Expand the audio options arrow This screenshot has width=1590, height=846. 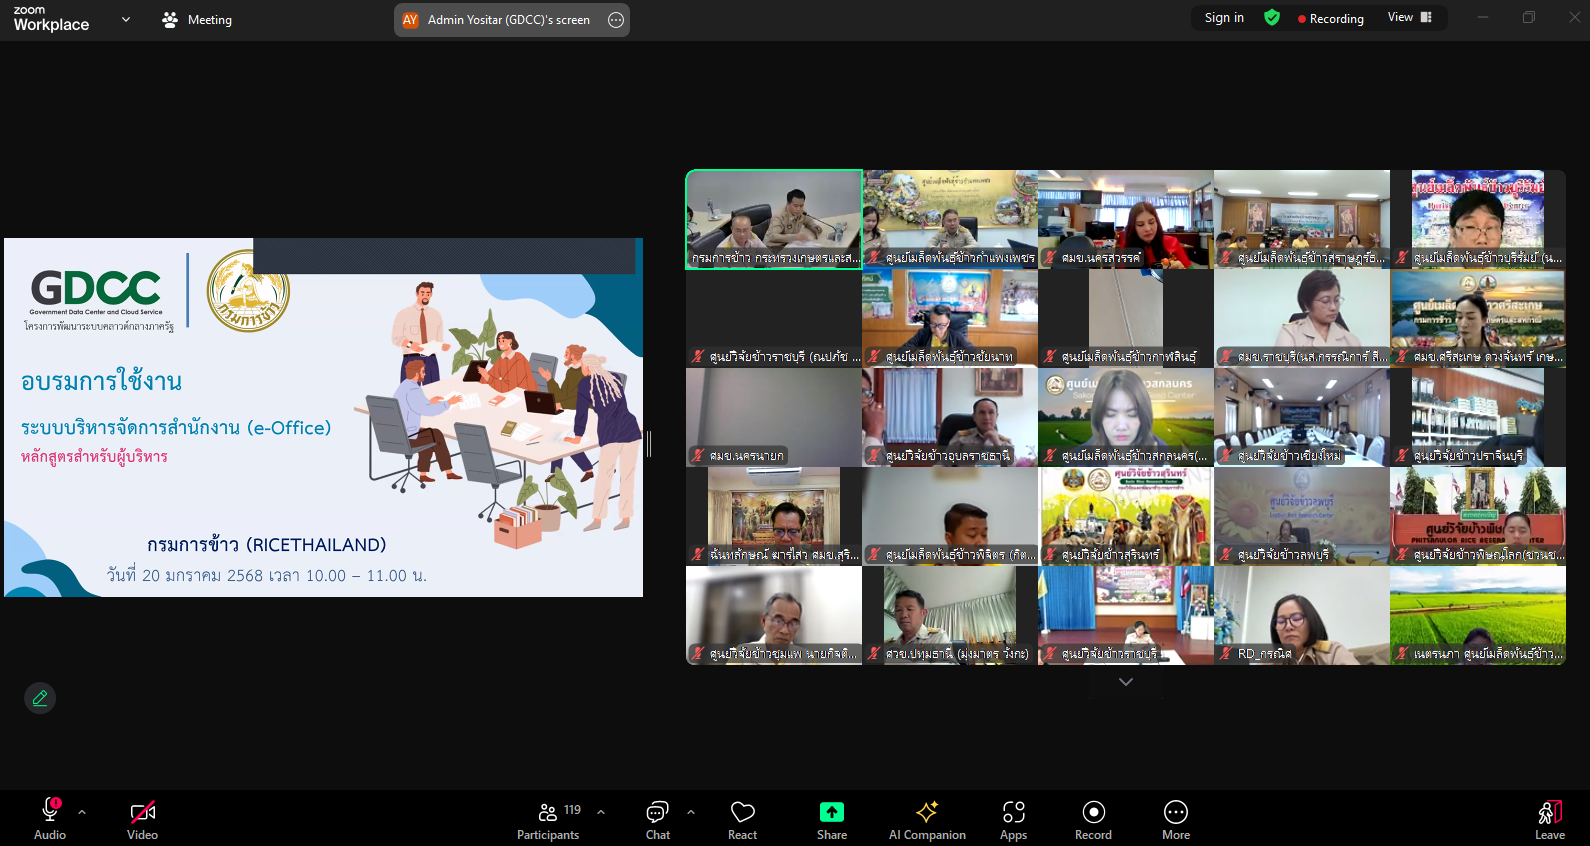click(82, 812)
